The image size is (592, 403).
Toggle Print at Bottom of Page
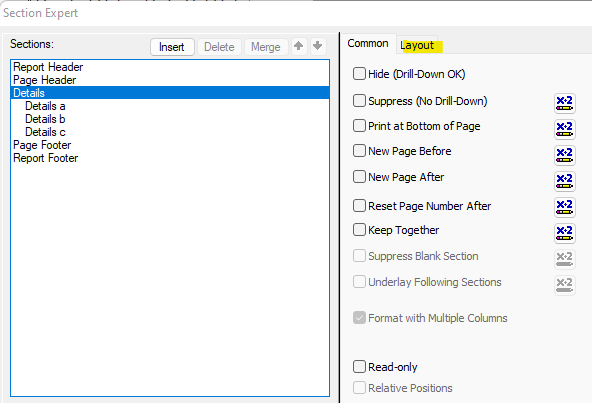coord(359,126)
